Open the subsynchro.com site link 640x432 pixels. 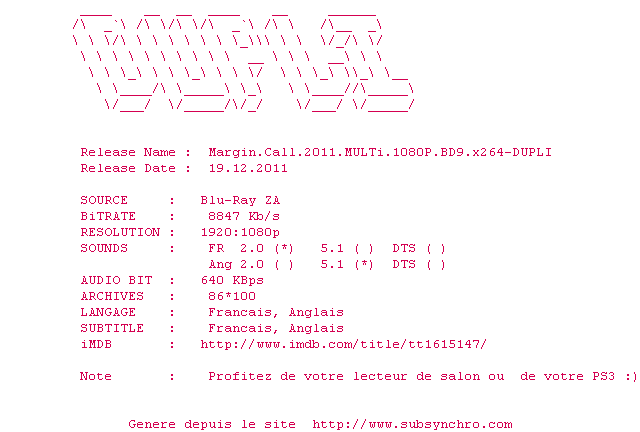pyautogui.click(x=412, y=425)
